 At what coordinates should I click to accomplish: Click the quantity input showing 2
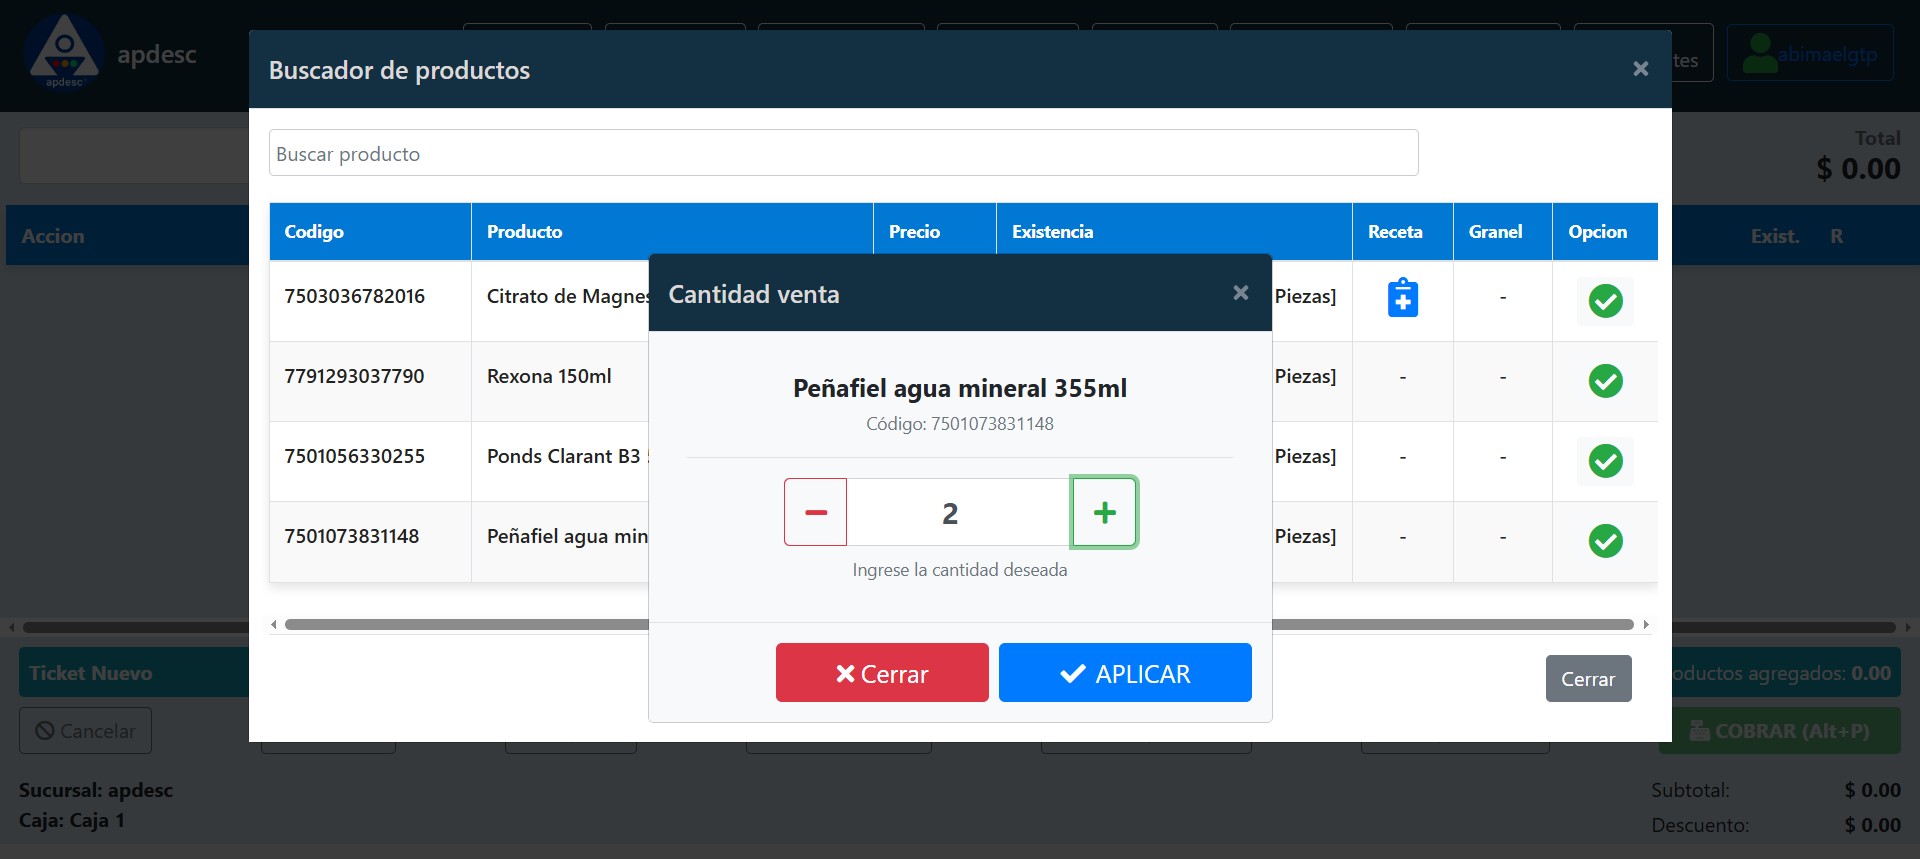tap(959, 512)
